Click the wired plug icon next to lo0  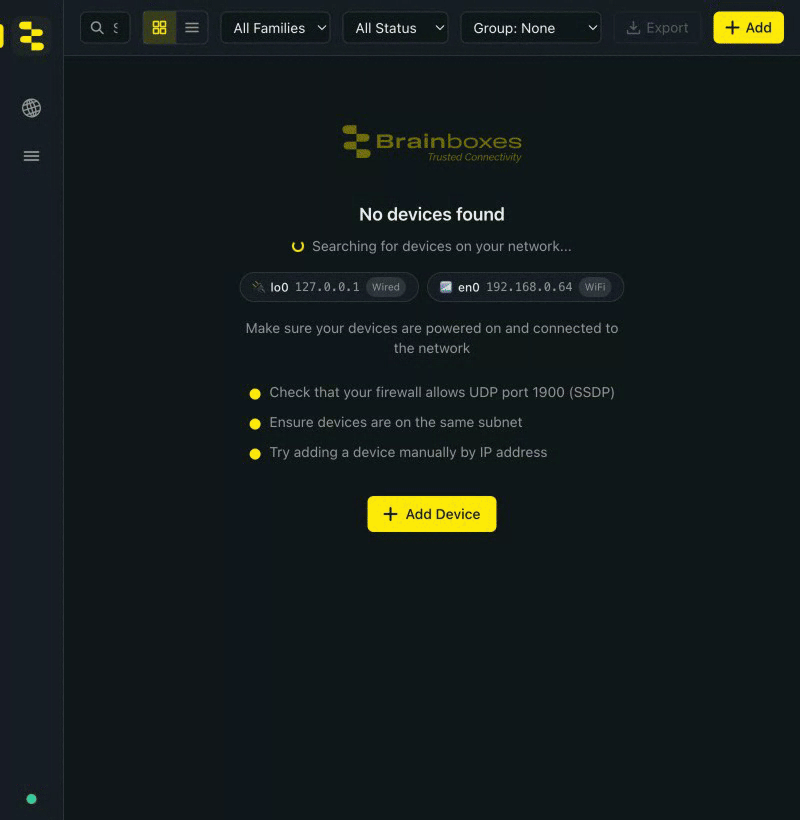tap(258, 287)
